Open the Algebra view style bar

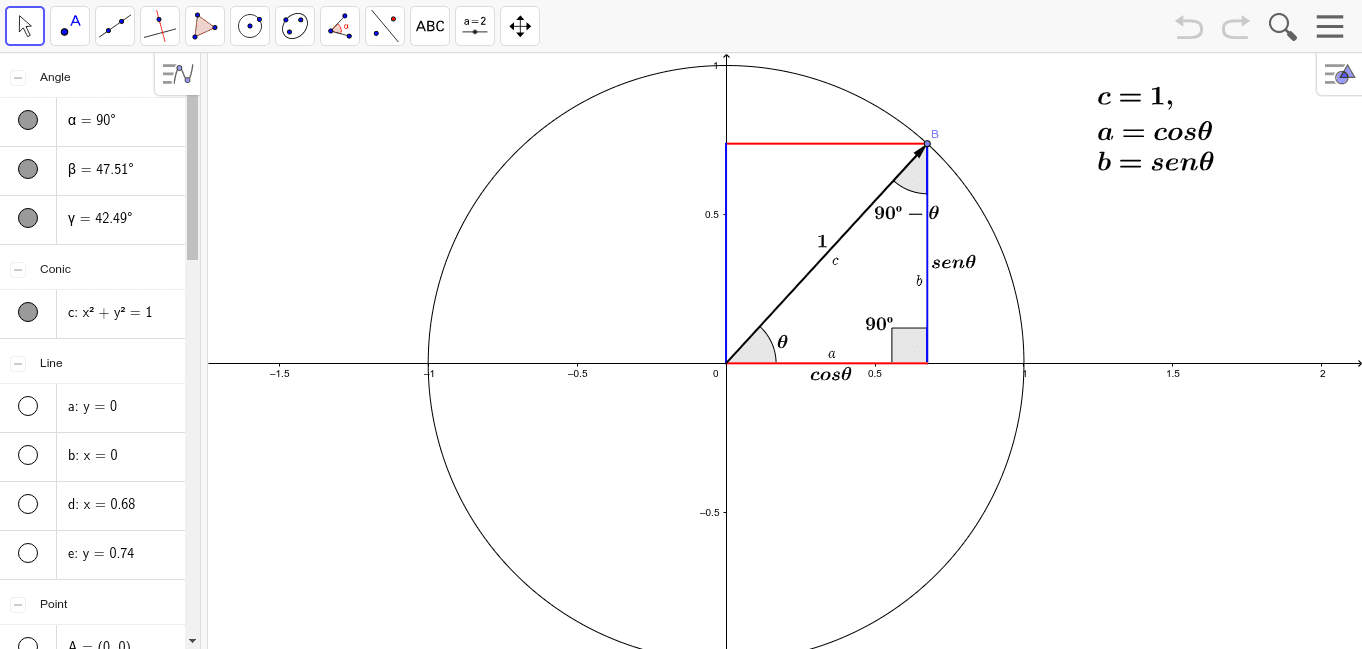click(178, 74)
